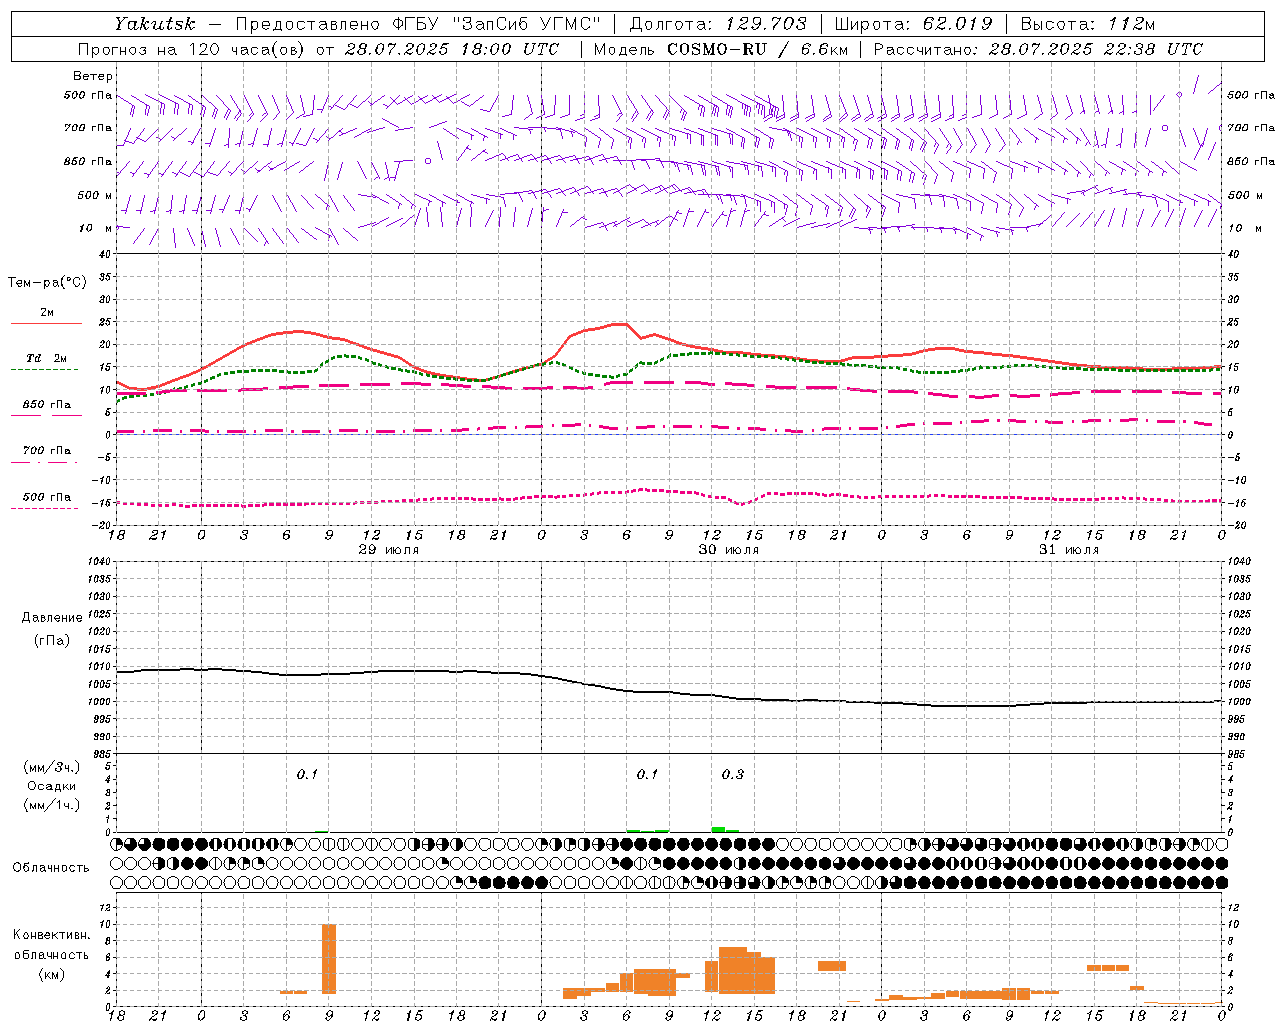Viewport: 1280px width, 1024px height.
Task: Click the 'Долгота: 129.703' longitude value
Action: point(717,24)
